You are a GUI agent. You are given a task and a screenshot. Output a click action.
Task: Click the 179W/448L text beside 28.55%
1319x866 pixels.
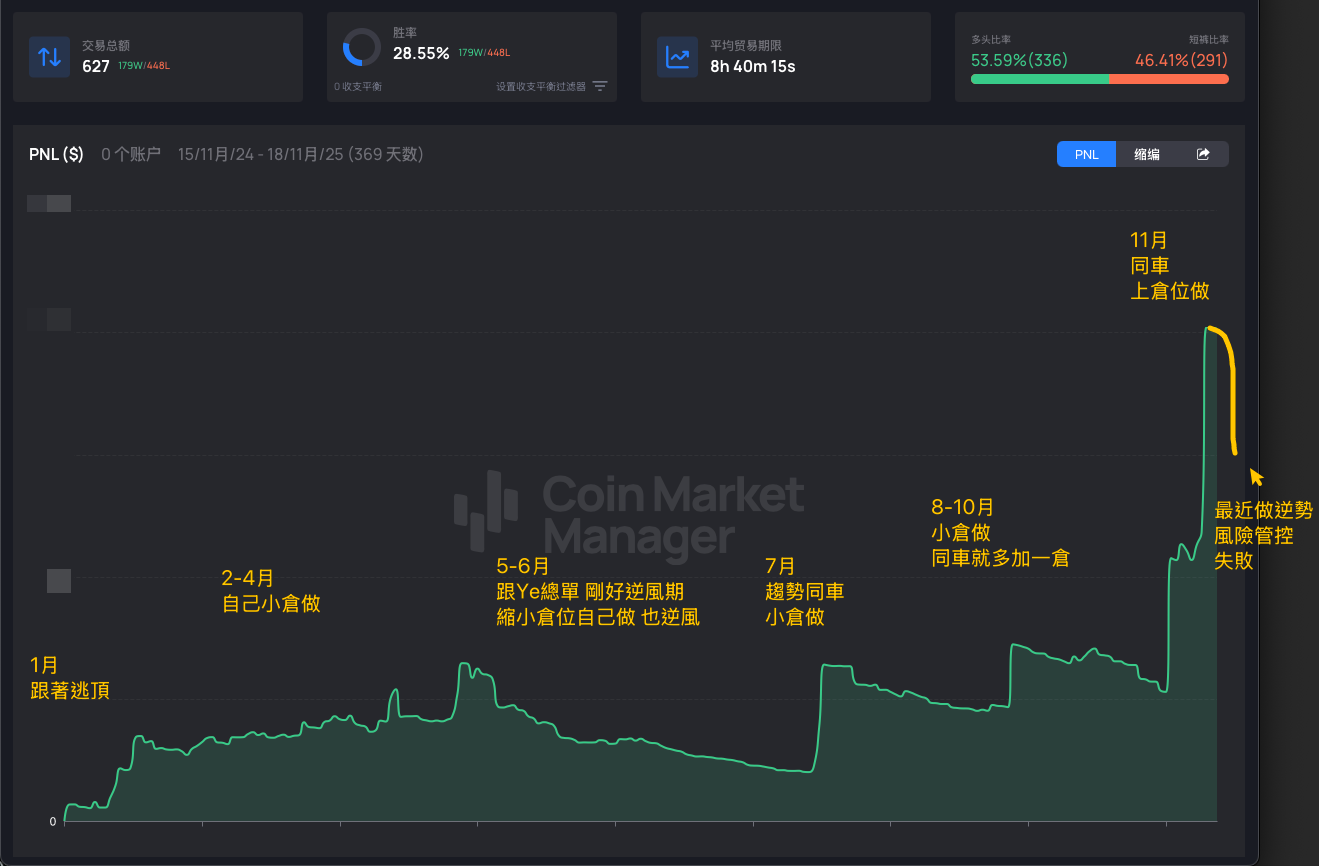[484, 53]
